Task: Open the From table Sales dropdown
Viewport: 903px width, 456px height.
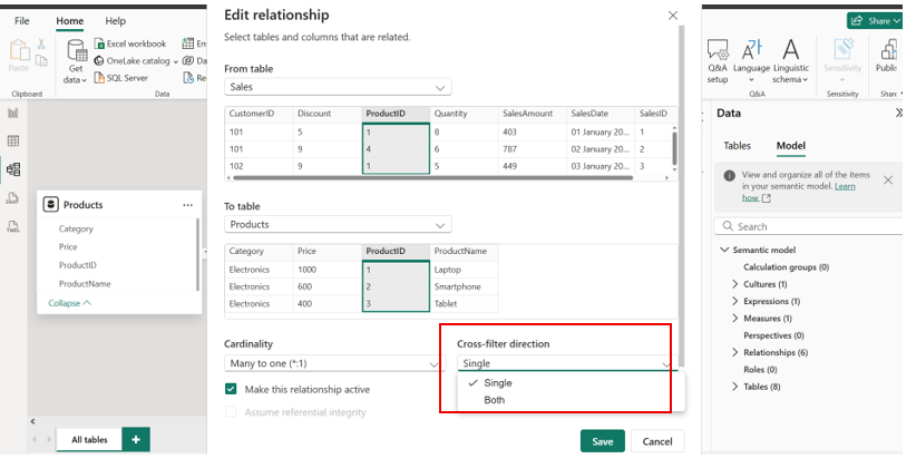Action: coord(338,87)
